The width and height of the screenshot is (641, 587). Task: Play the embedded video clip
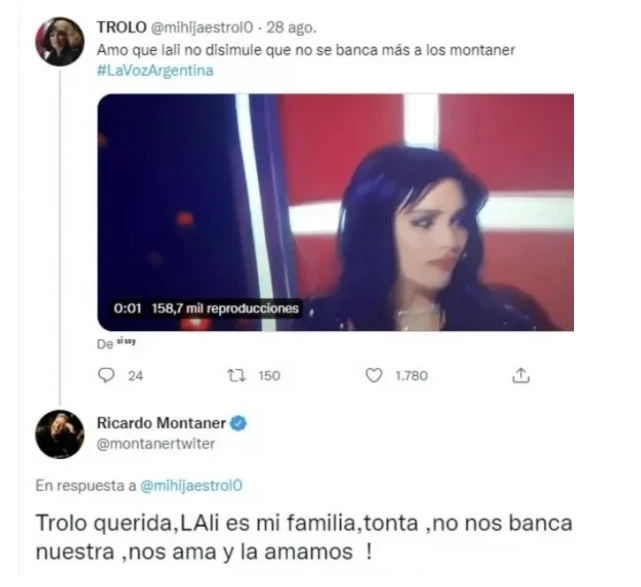[335, 212]
